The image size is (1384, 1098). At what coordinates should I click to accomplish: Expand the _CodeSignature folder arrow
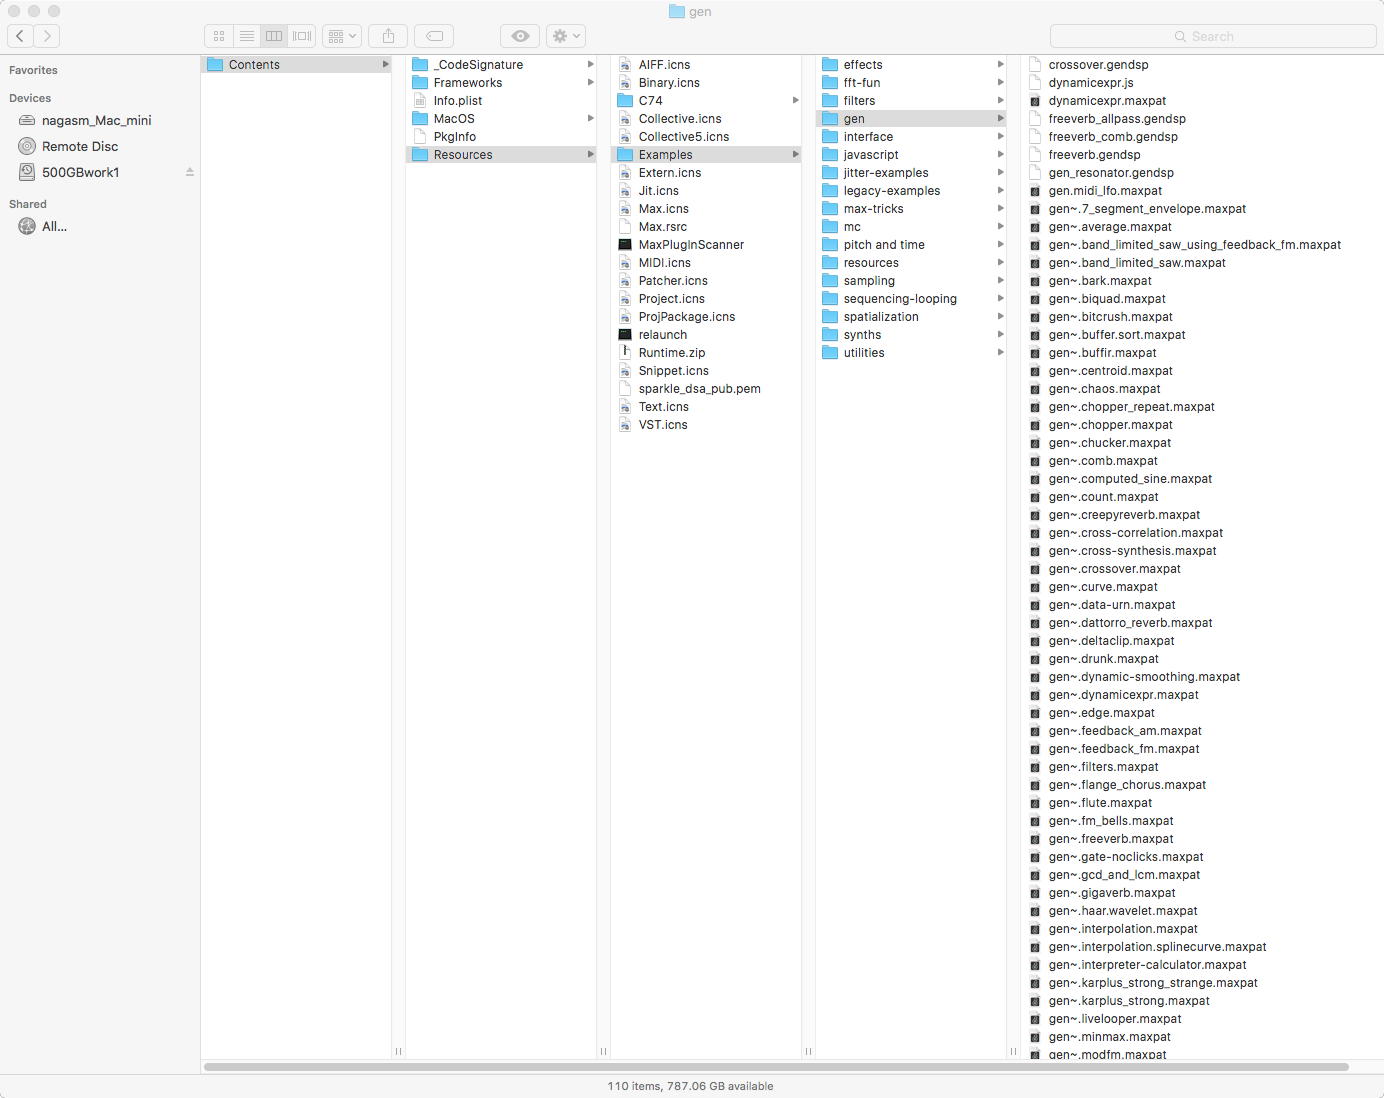591,64
